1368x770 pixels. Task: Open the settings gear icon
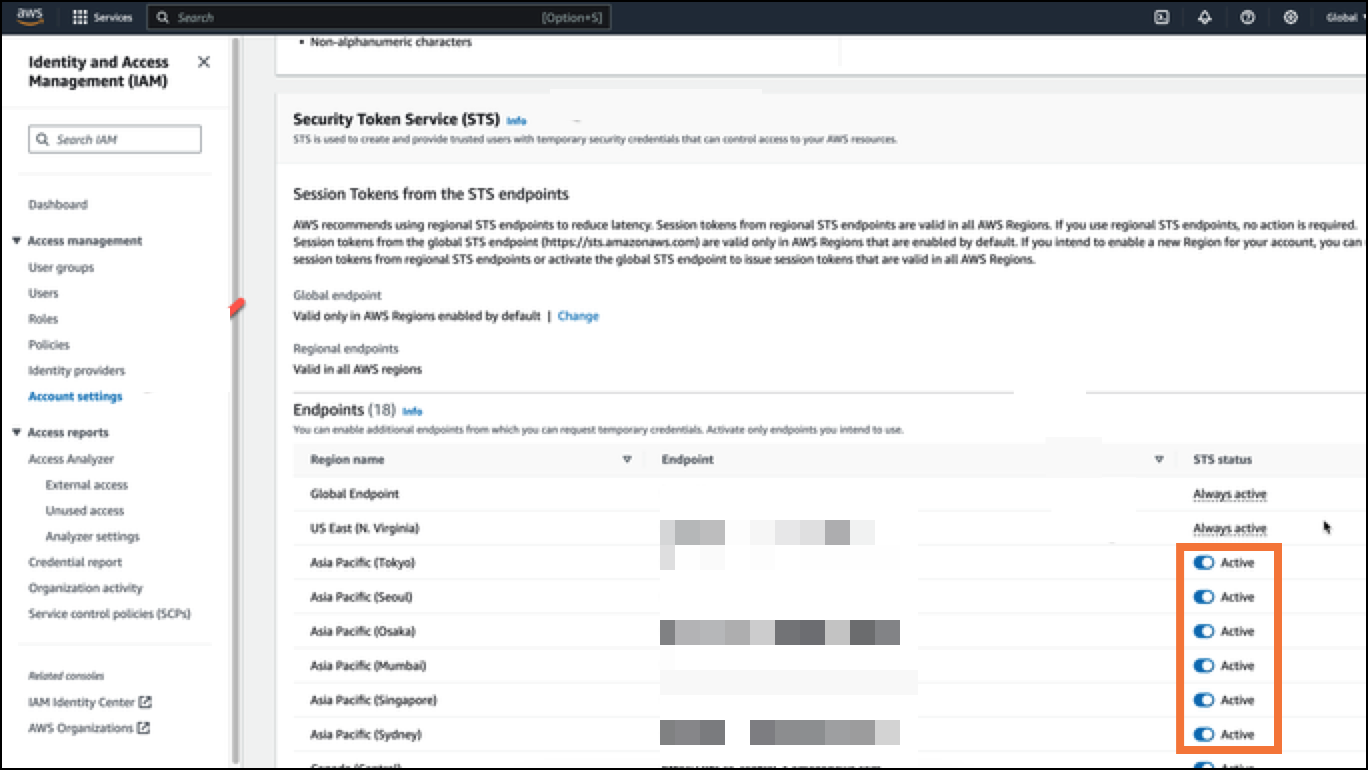point(1291,17)
